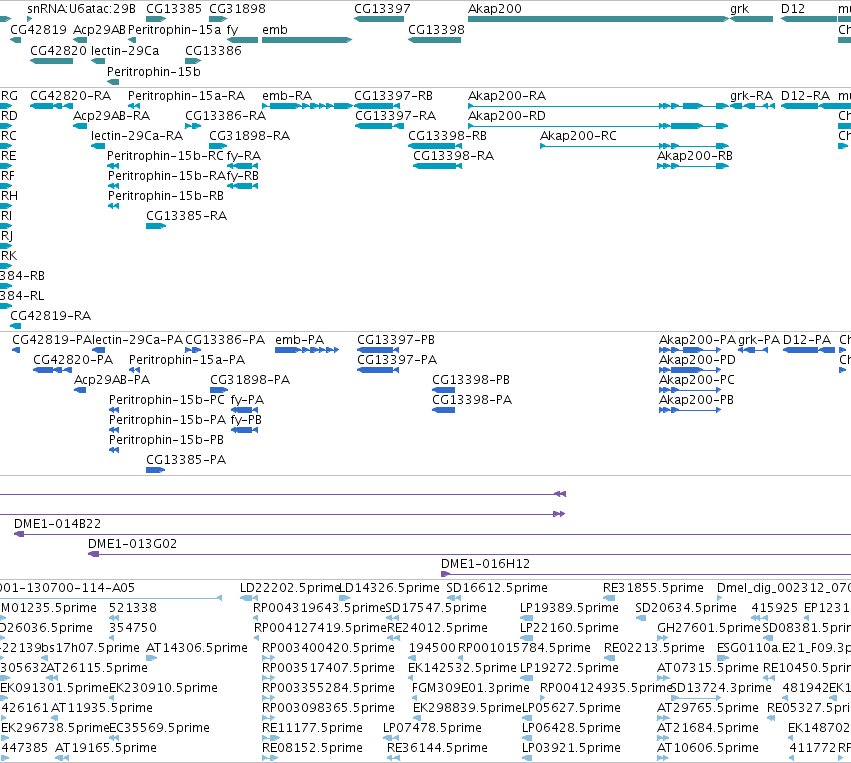The height and width of the screenshot is (763, 851).
Task: Select the CG13397 gene bar
Action: [379, 19]
